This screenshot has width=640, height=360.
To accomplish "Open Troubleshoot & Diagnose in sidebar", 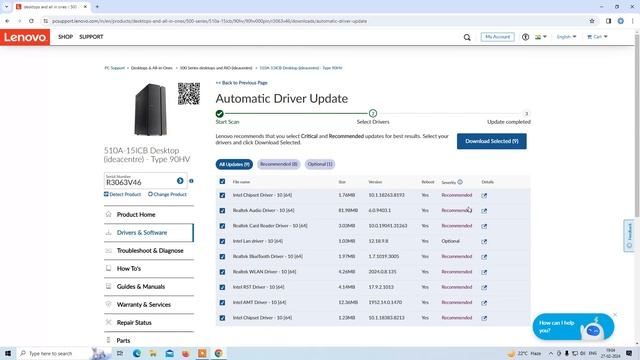I will (149, 251).
